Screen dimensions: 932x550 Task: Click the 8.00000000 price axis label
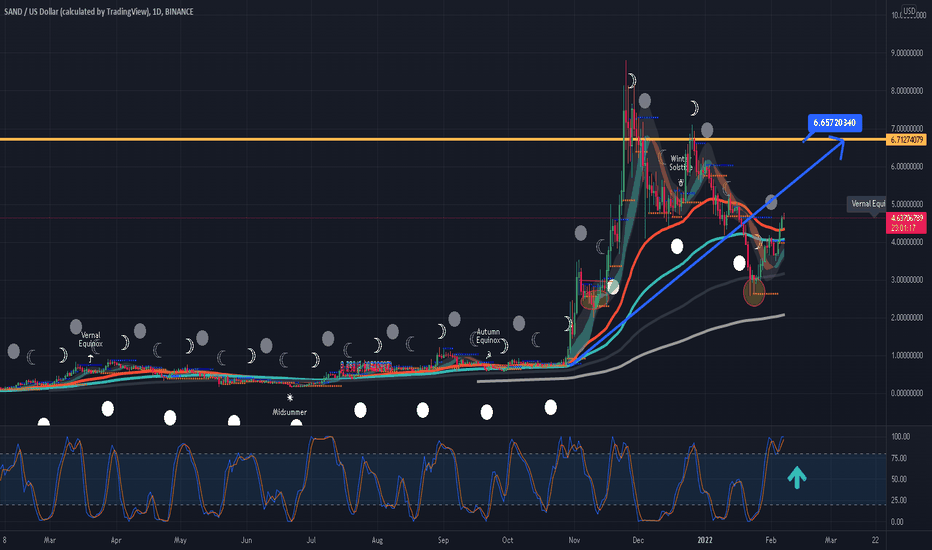[x=906, y=91]
